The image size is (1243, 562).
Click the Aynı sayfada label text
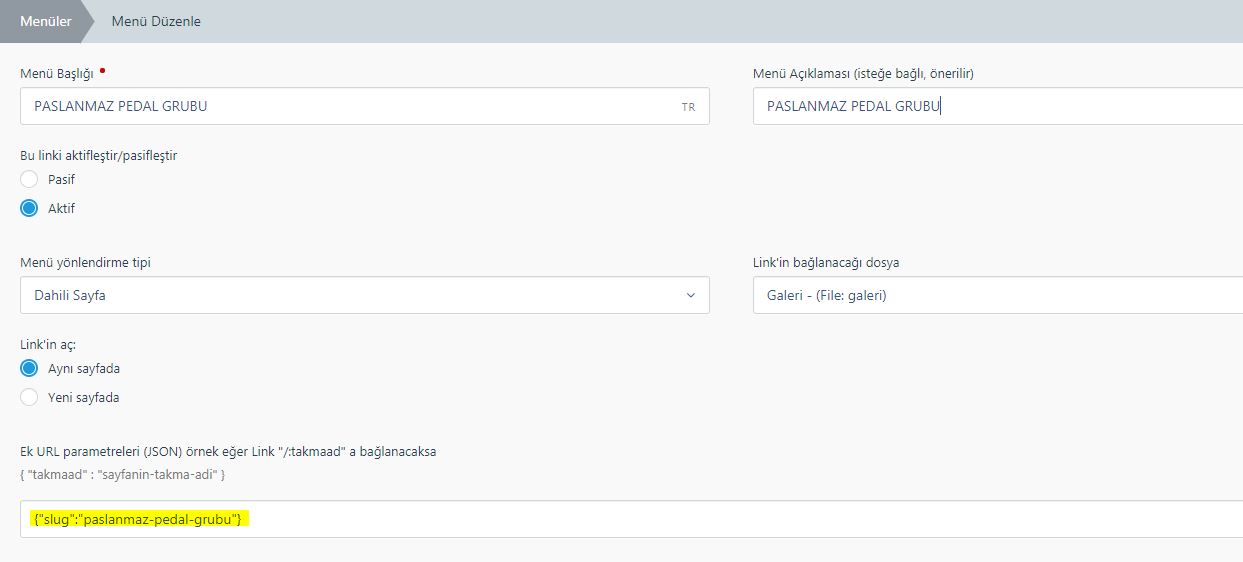coord(84,368)
